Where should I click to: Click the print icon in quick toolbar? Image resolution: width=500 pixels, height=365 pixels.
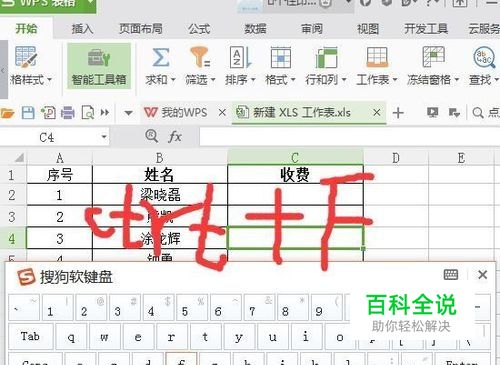[68, 113]
